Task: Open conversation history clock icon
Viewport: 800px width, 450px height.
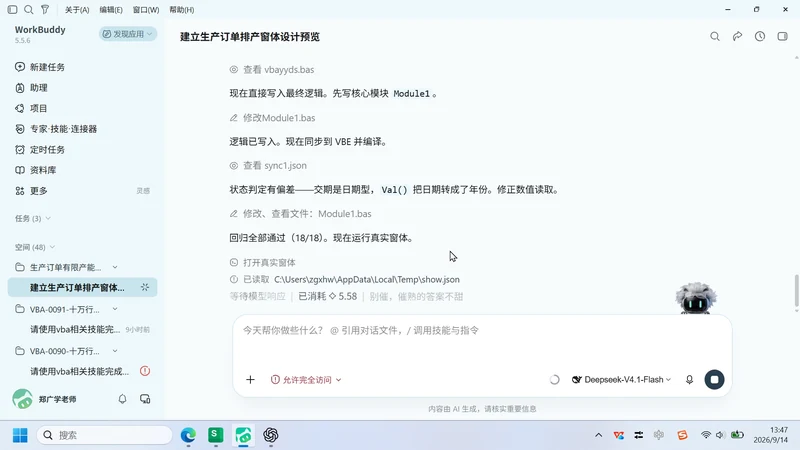Action: pyautogui.click(x=760, y=36)
